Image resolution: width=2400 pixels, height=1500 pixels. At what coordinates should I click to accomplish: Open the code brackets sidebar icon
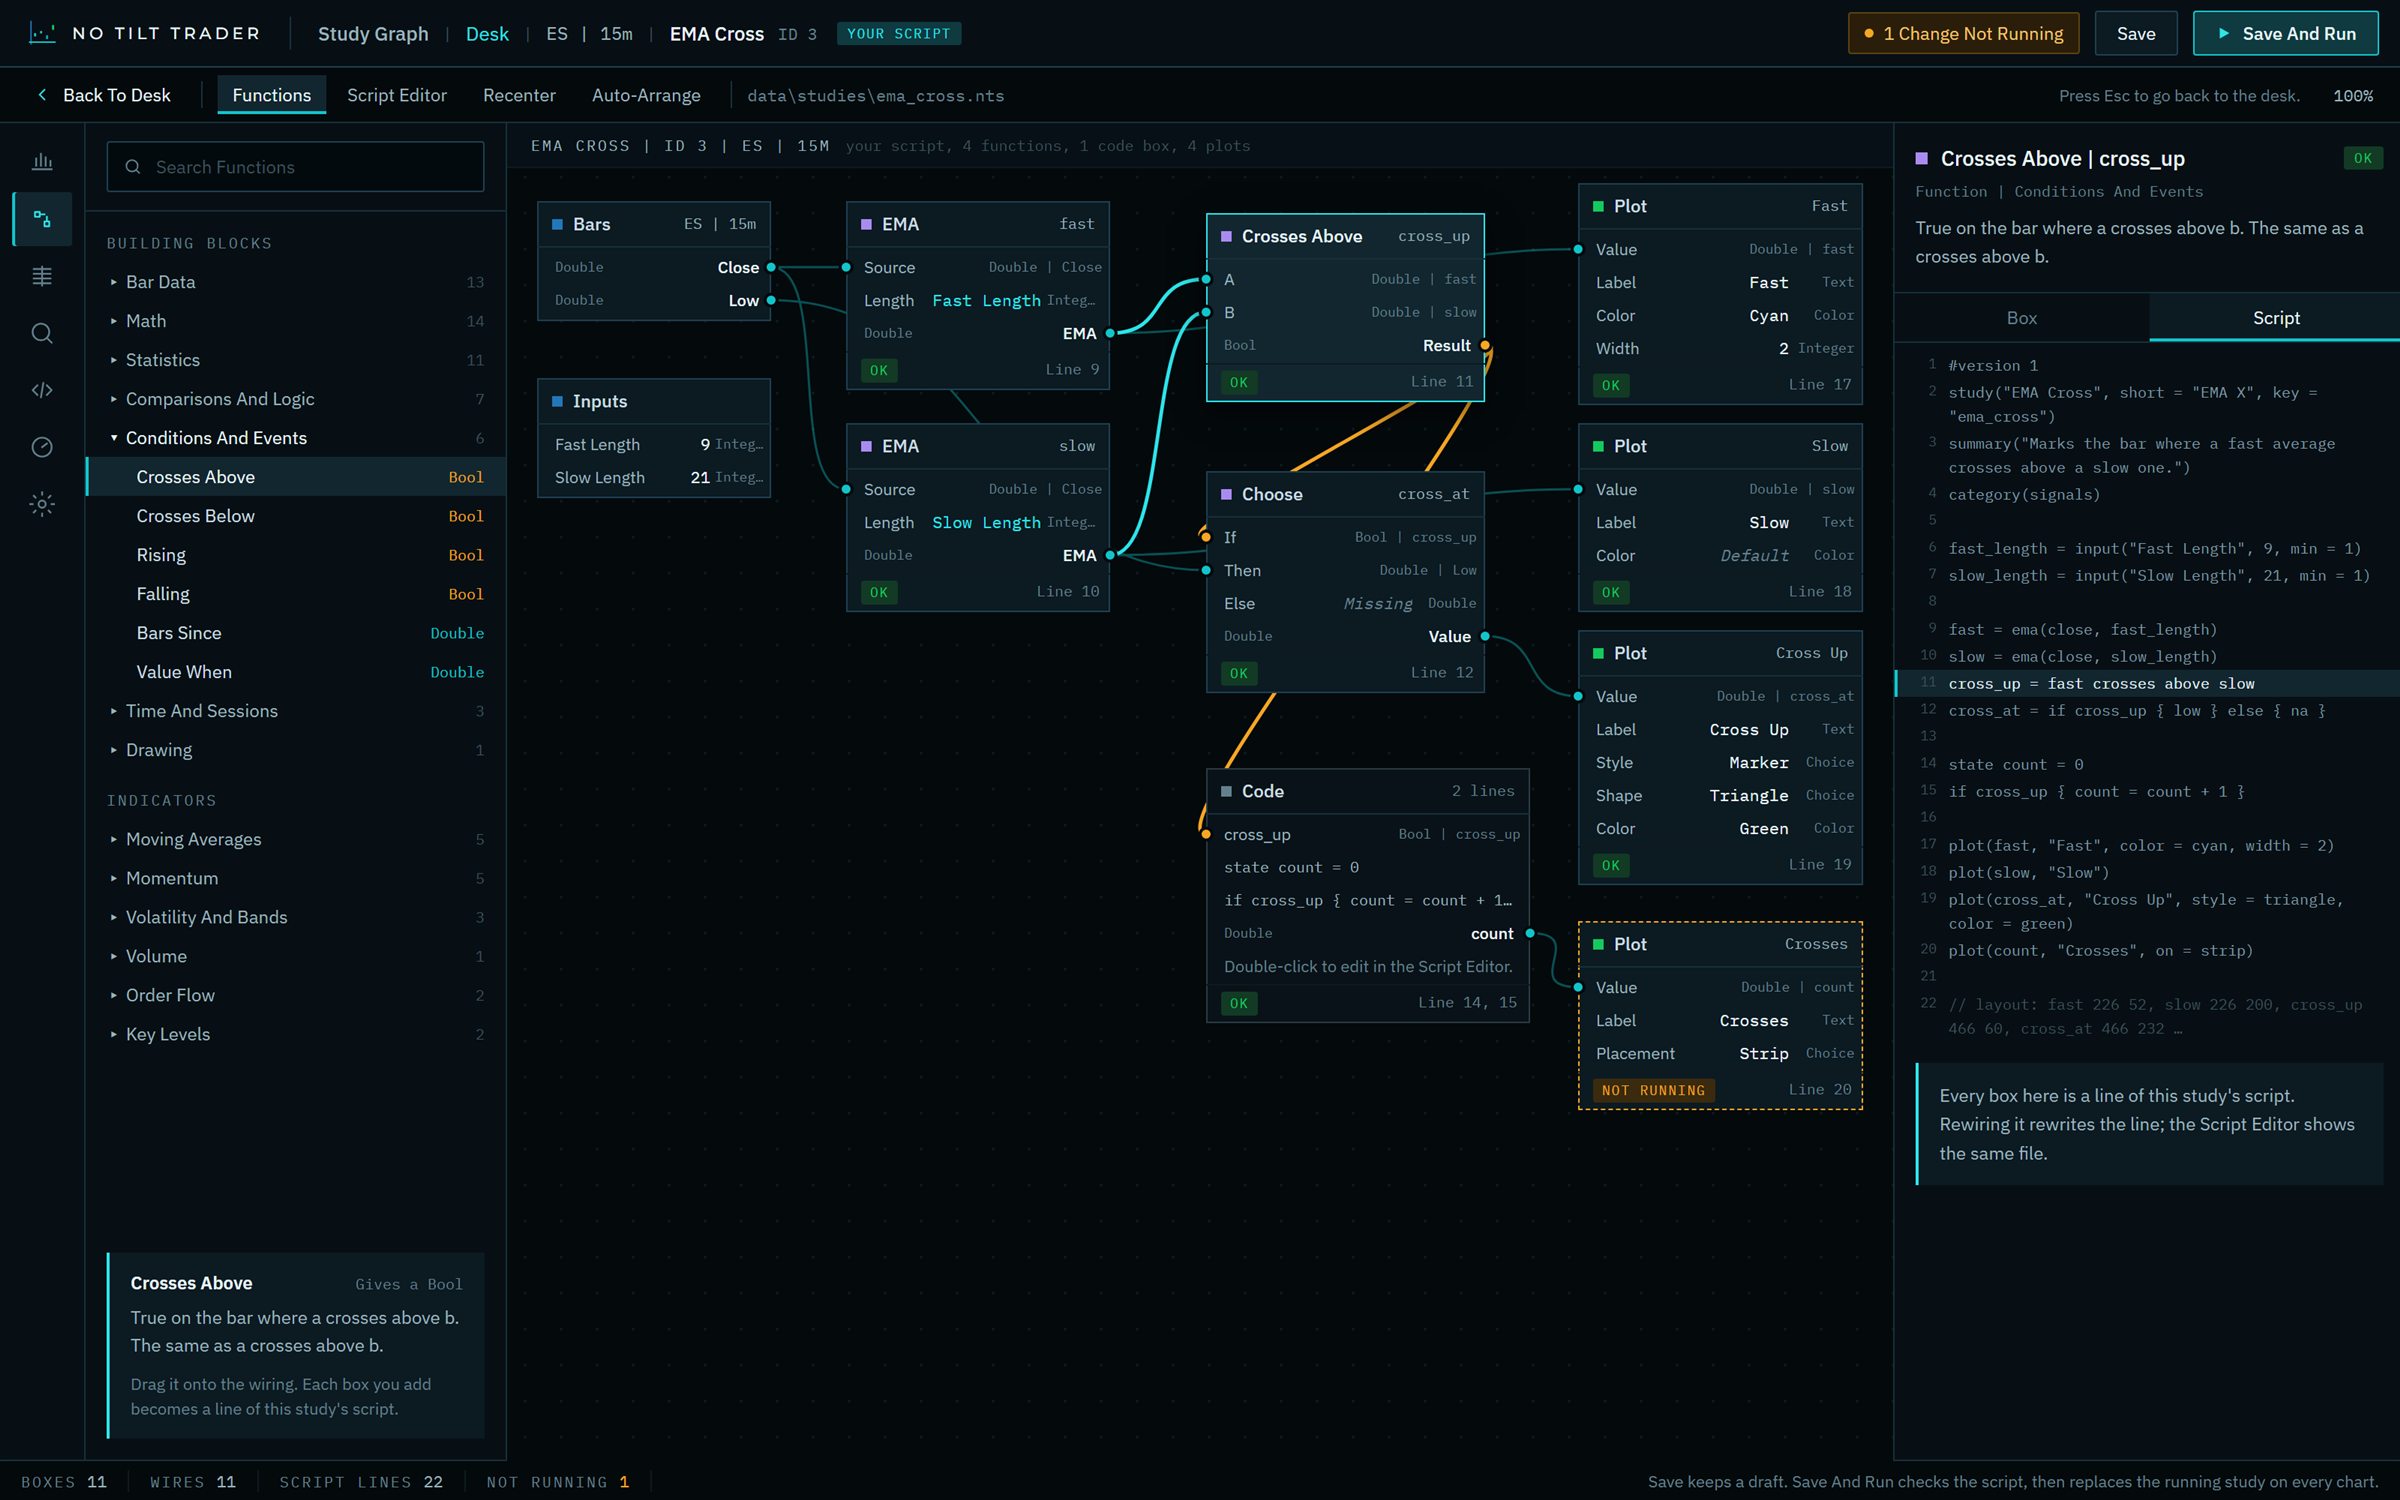[42, 390]
